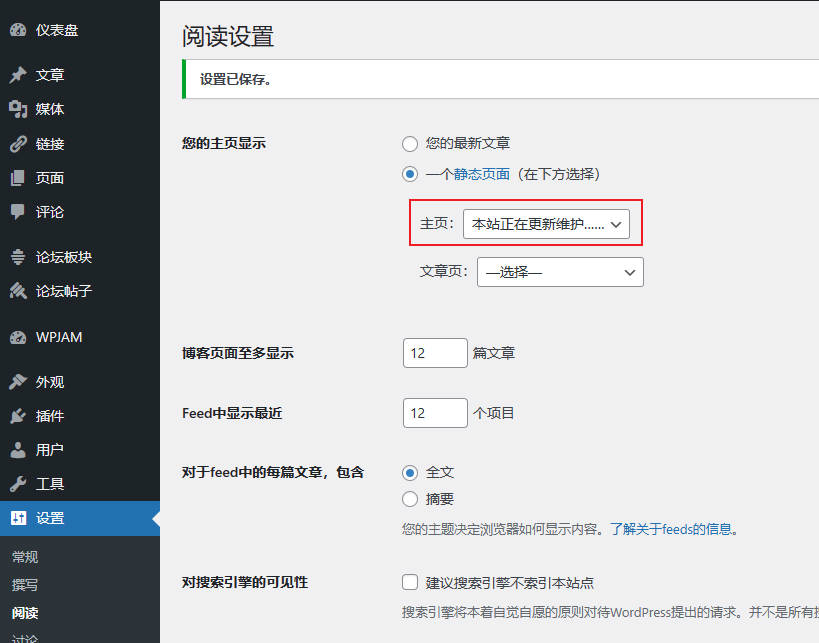Open Media via its camera-music icon
The height and width of the screenshot is (643, 819).
click(18, 109)
